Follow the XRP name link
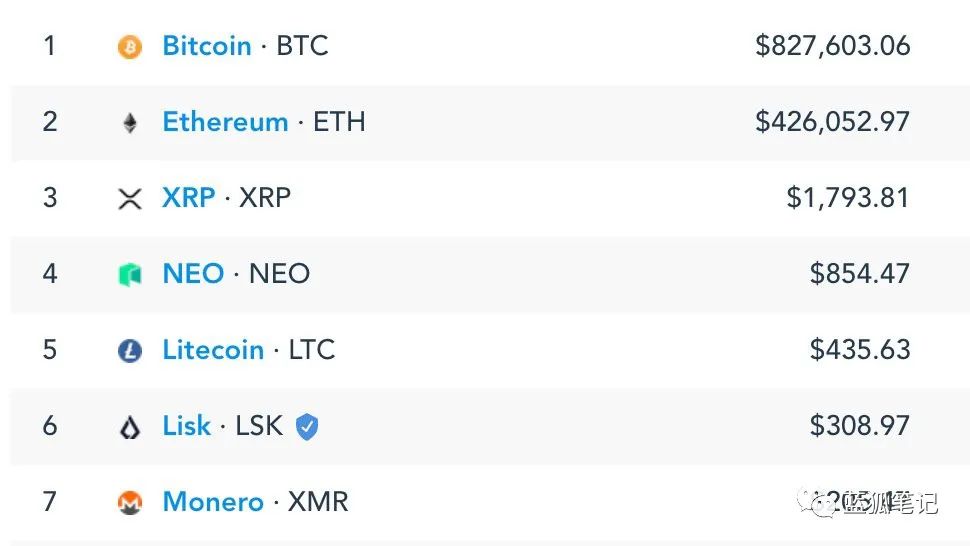This screenshot has width=970, height=546. coord(188,198)
